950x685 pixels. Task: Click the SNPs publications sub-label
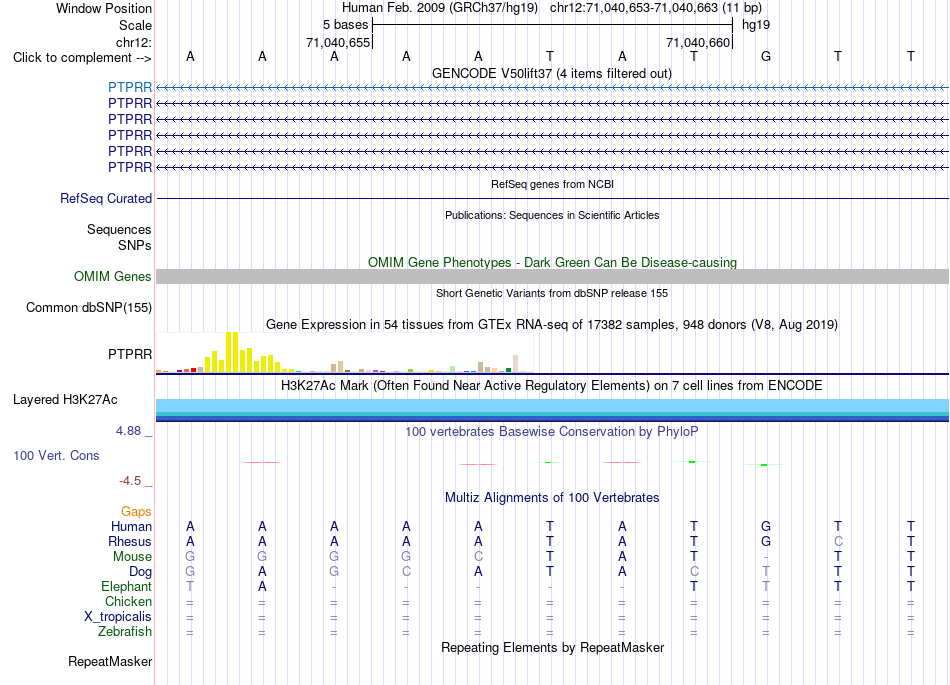135,245
